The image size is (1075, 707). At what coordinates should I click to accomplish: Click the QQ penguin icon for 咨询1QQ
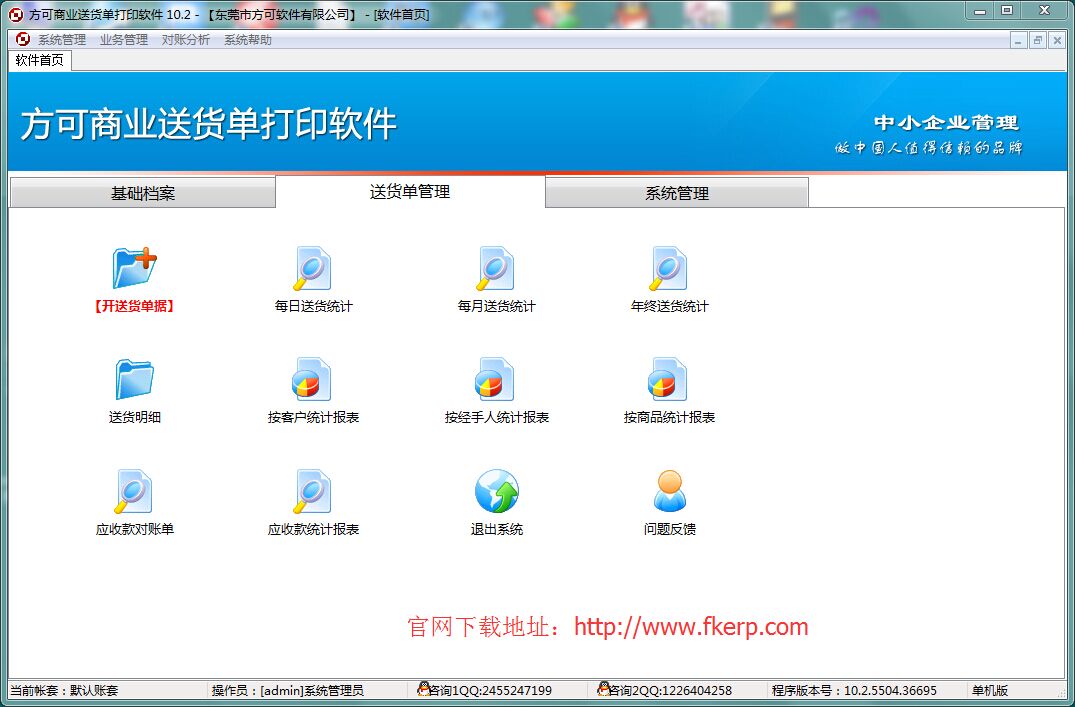coord(424,689)
